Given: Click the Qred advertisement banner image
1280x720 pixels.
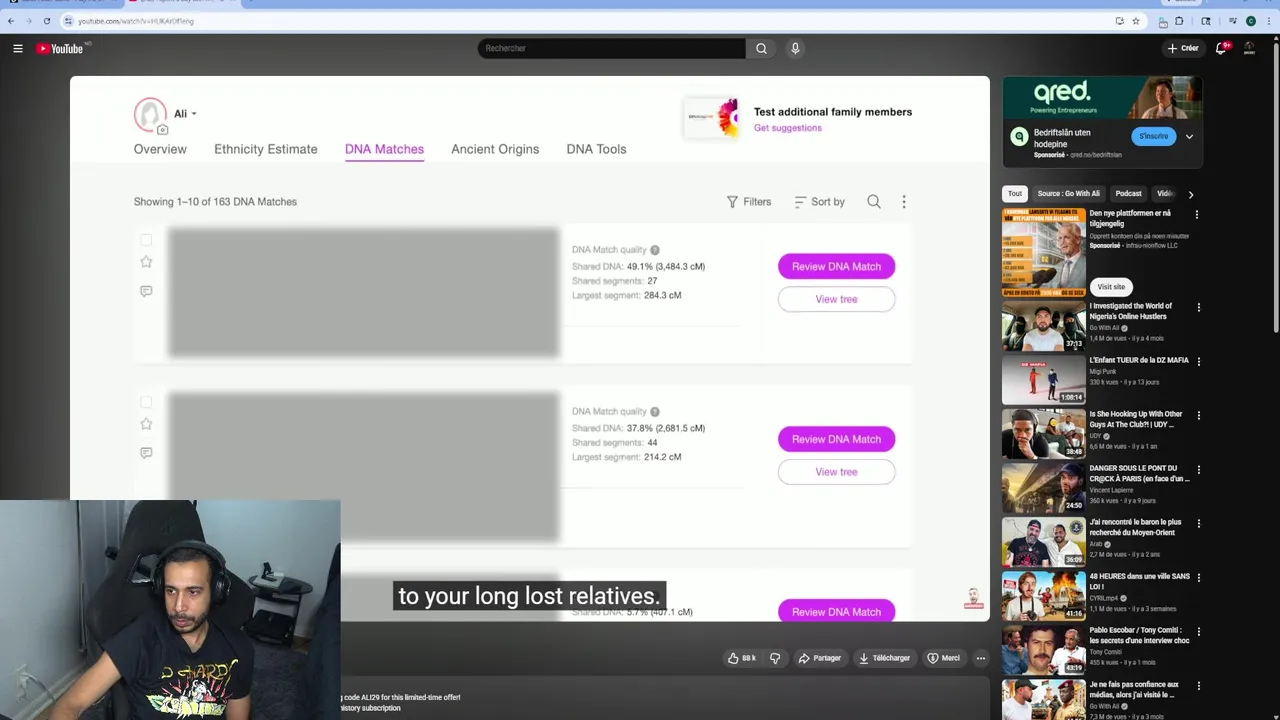Looking at the screenshot, I should (1102, 99).
